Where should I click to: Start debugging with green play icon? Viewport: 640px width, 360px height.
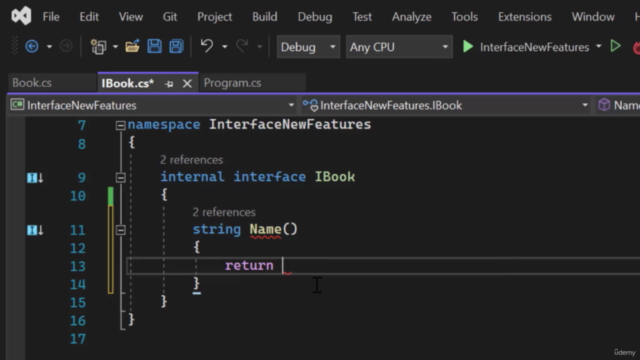[x=468, y=47]
